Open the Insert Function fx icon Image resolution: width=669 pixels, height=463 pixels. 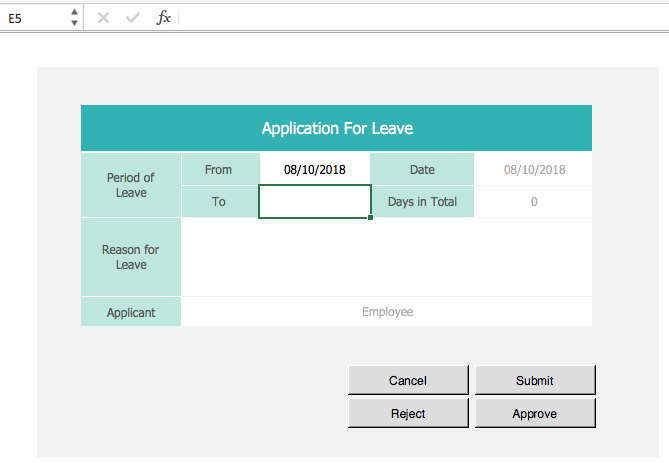pyautogui.click(x=163, y=18)
